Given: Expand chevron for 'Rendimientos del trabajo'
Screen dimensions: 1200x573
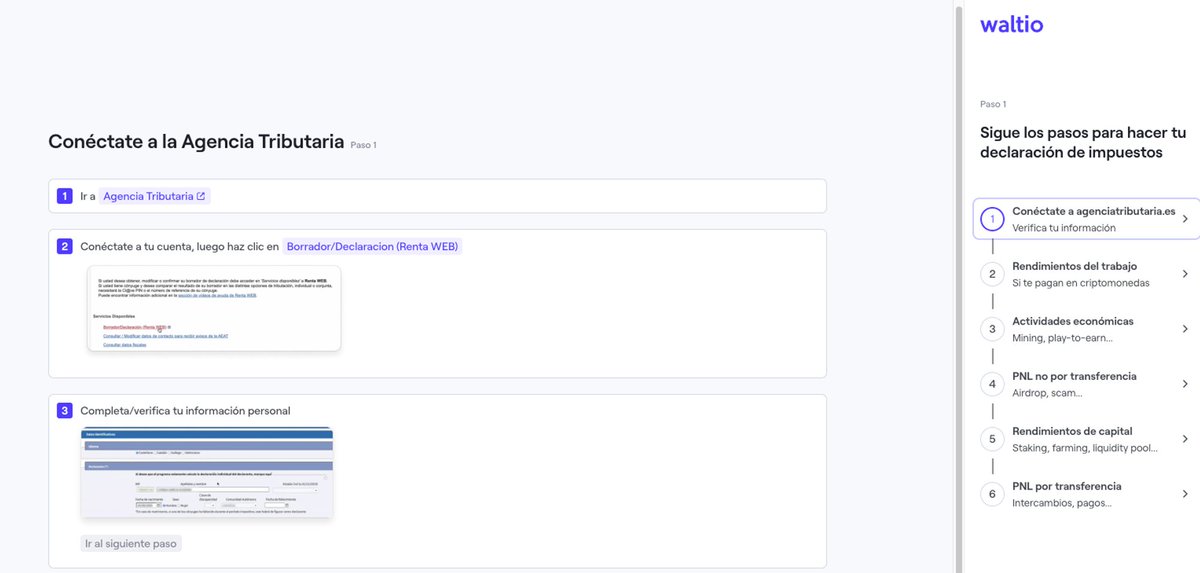Looking at the screenshot, I should (x=1185, y=274).
